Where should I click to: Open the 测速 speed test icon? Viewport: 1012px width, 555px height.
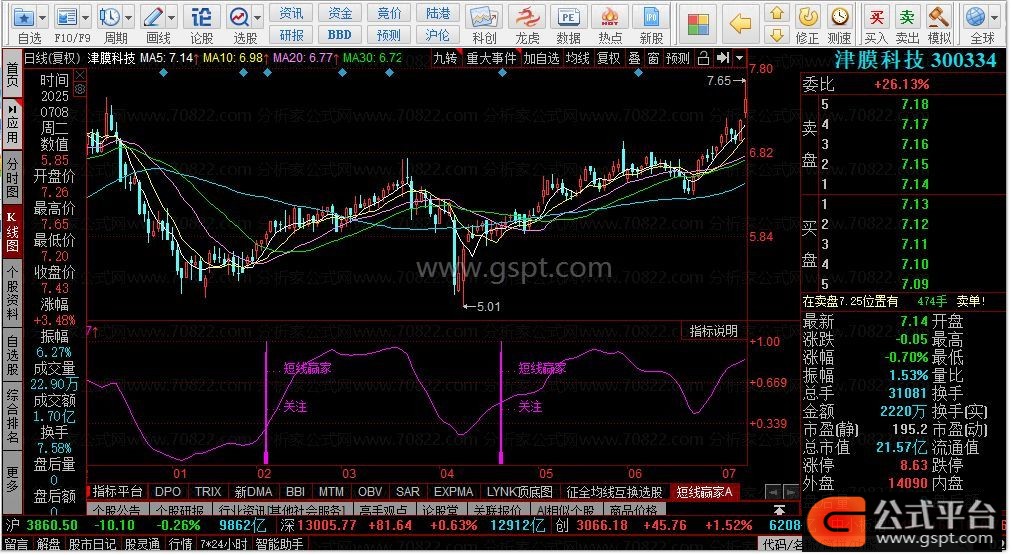point(839,17)
